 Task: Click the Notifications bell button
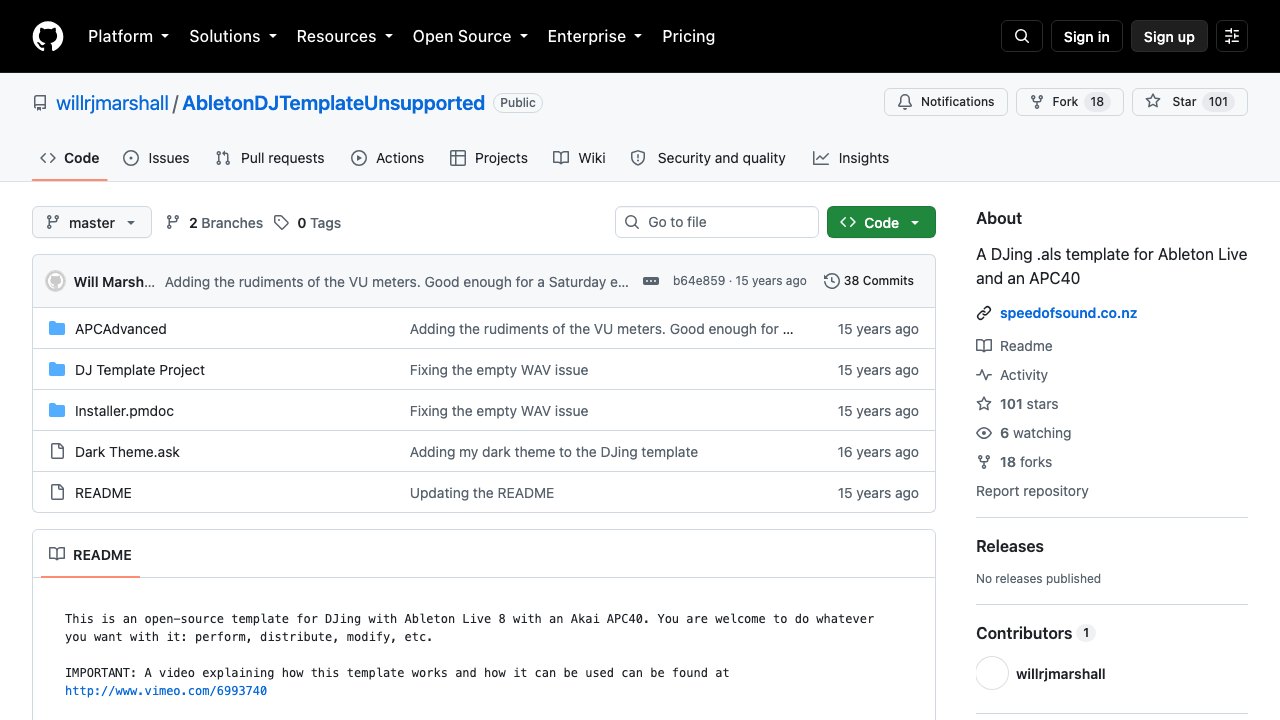[946, 102]
